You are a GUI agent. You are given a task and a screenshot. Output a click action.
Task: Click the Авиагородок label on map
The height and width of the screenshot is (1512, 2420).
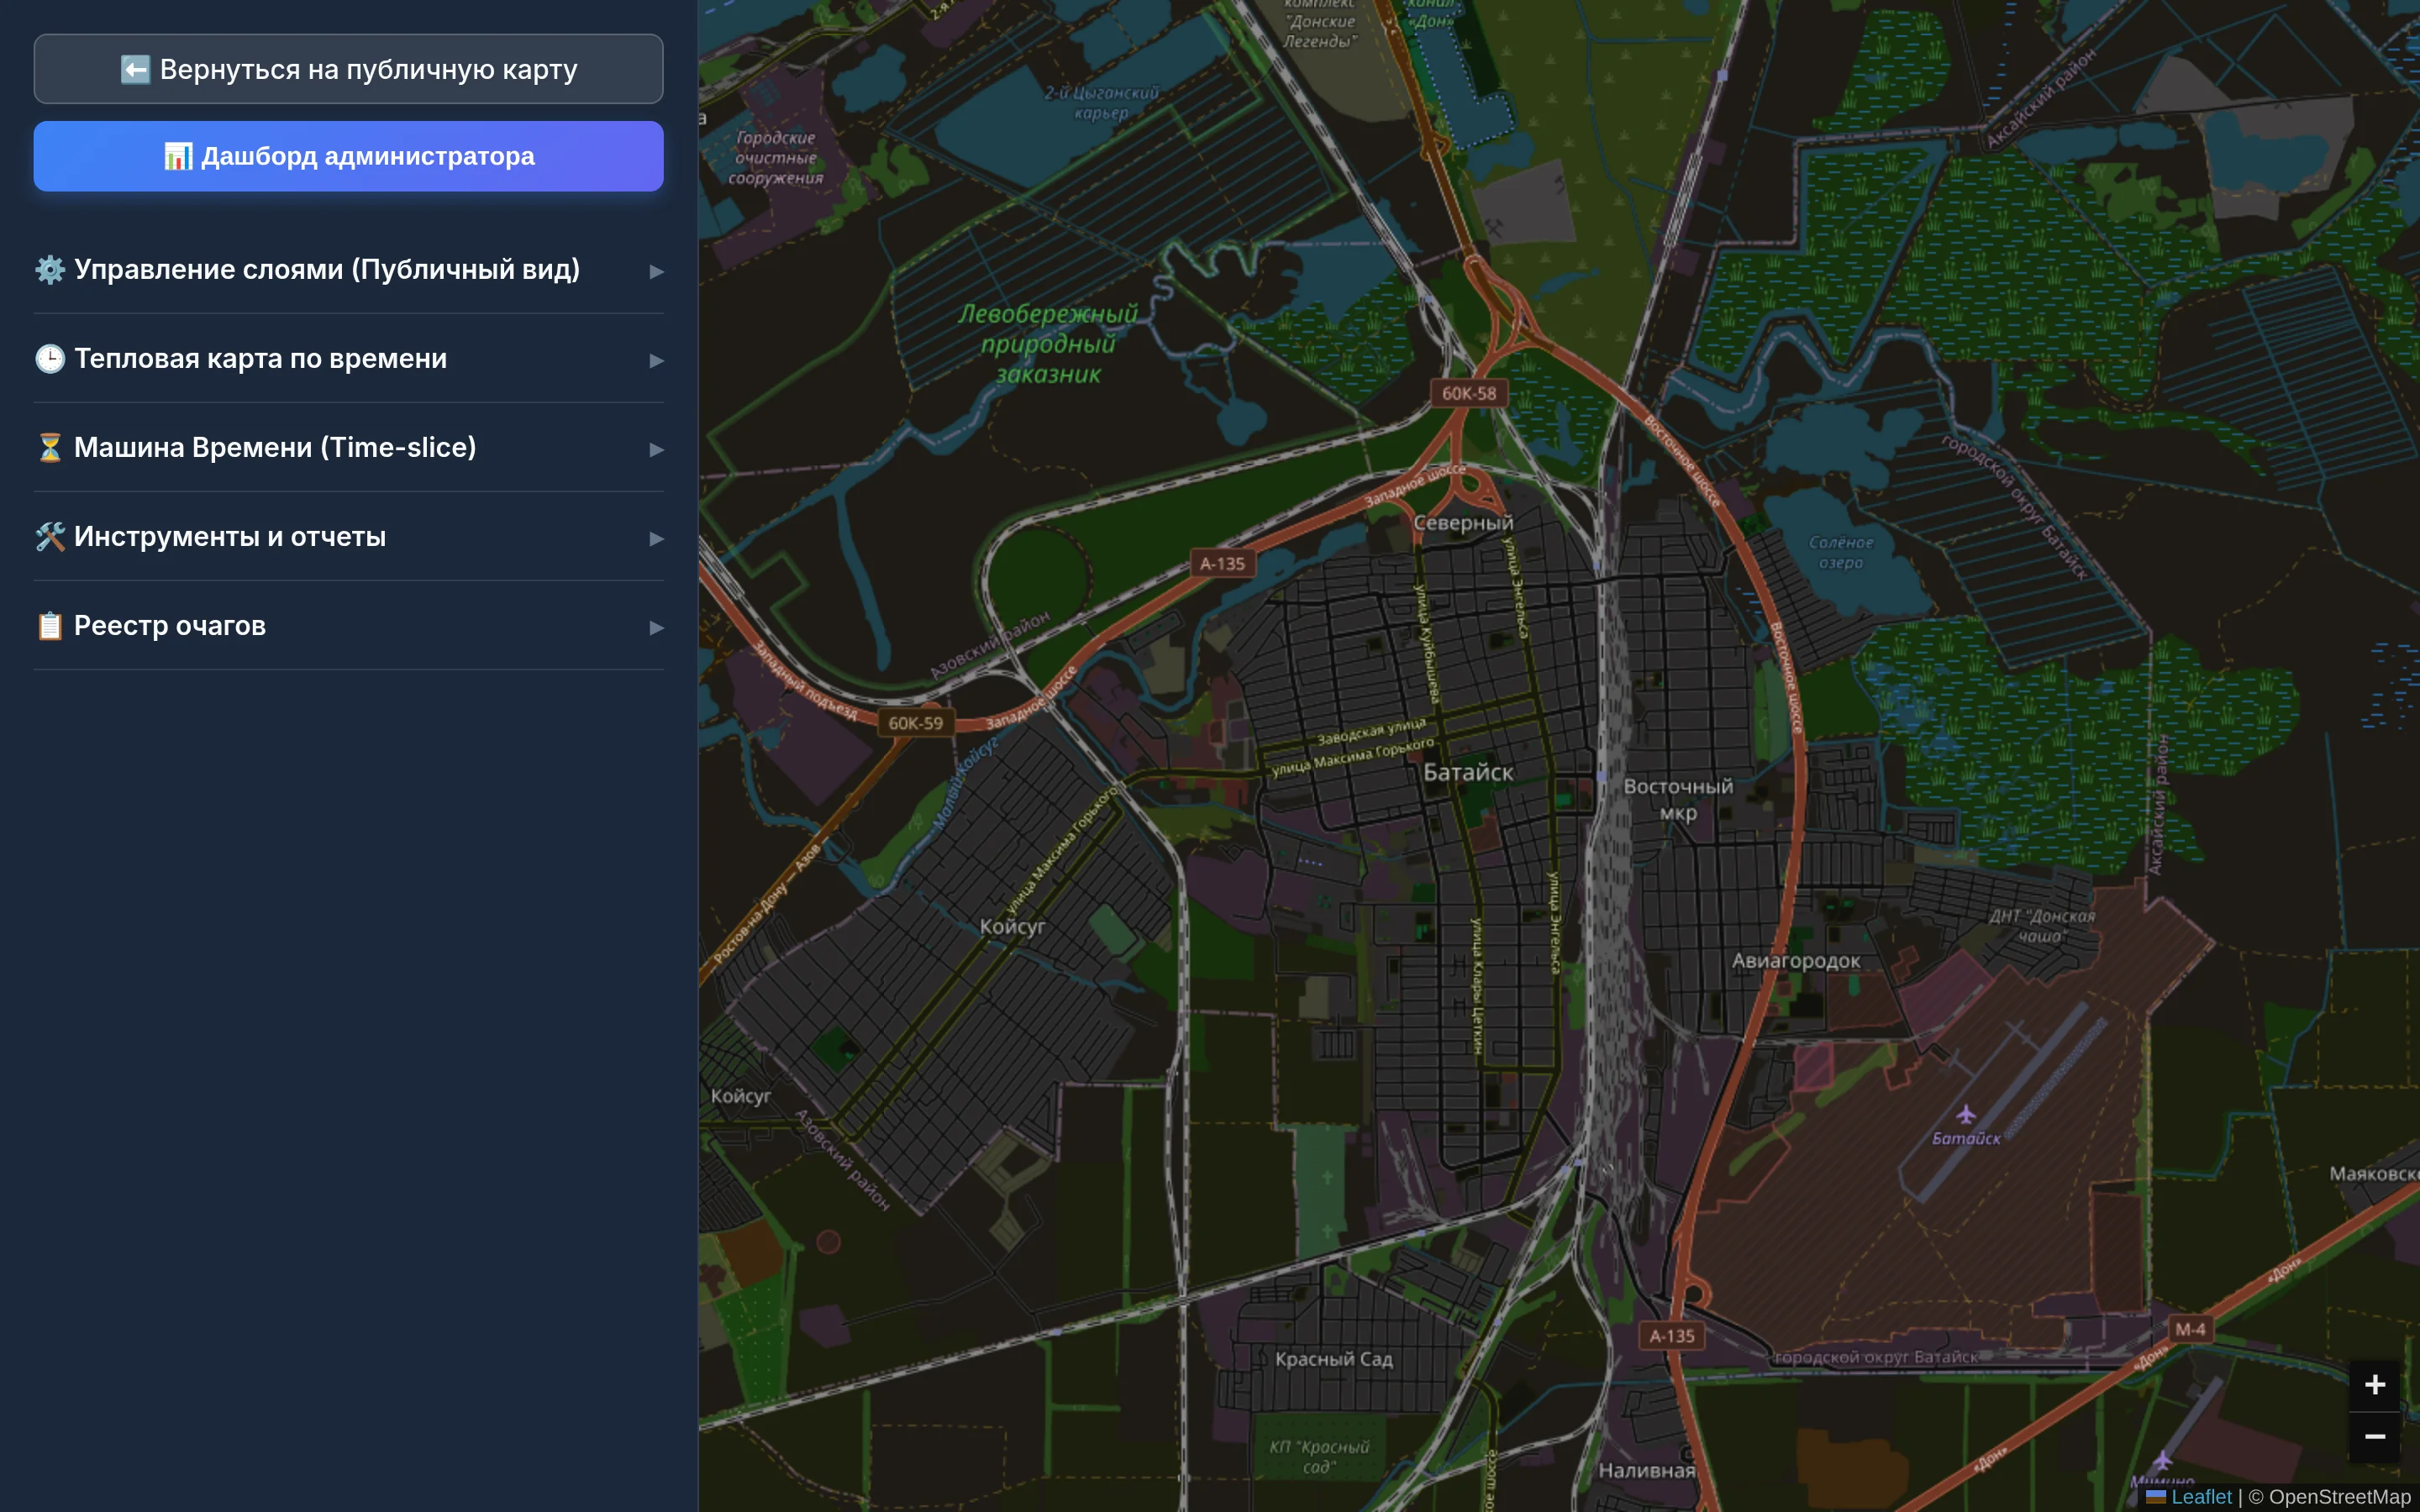point(1796,961)
